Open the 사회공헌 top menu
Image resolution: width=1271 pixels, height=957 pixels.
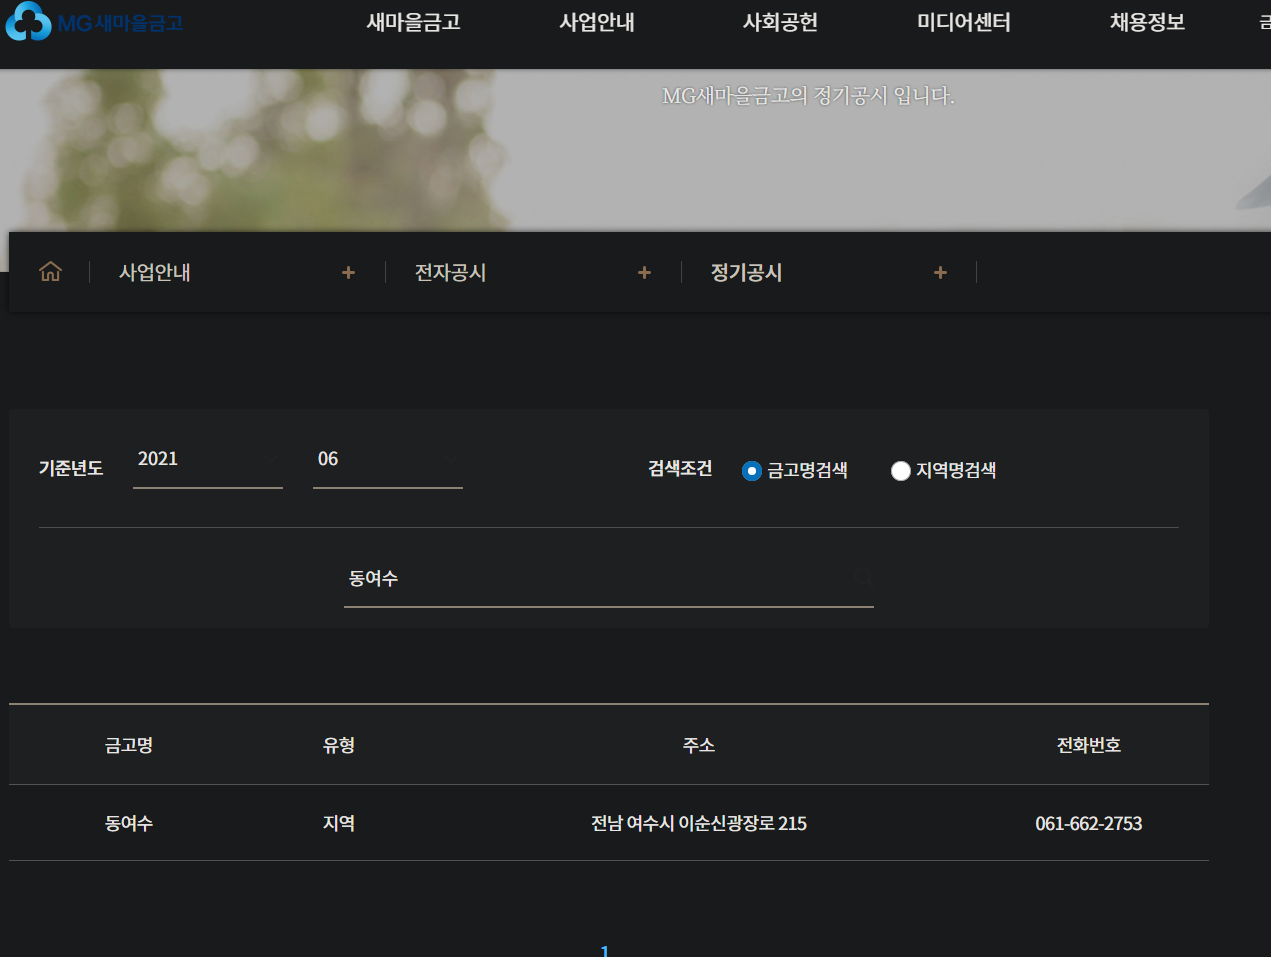point(780,22)
